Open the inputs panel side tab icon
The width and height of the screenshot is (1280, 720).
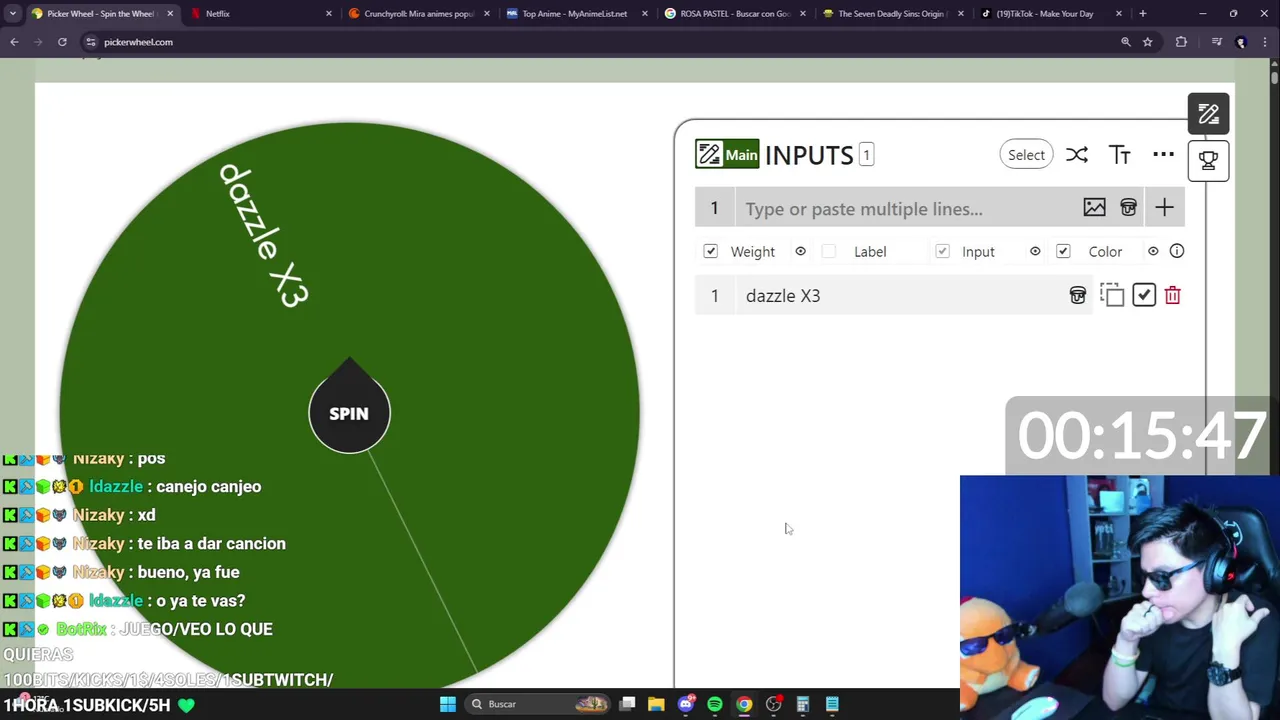(1208, 114)
